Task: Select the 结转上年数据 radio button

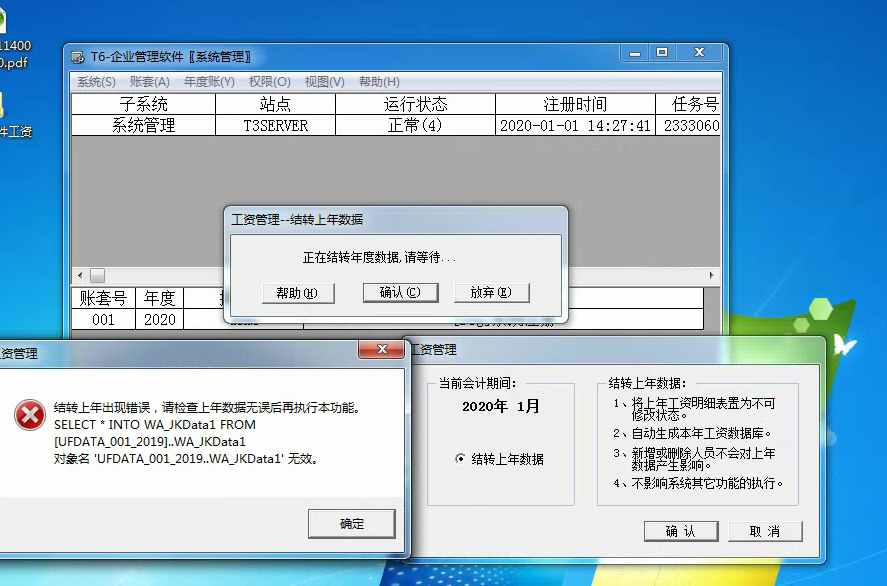Action: coord(460,459)
